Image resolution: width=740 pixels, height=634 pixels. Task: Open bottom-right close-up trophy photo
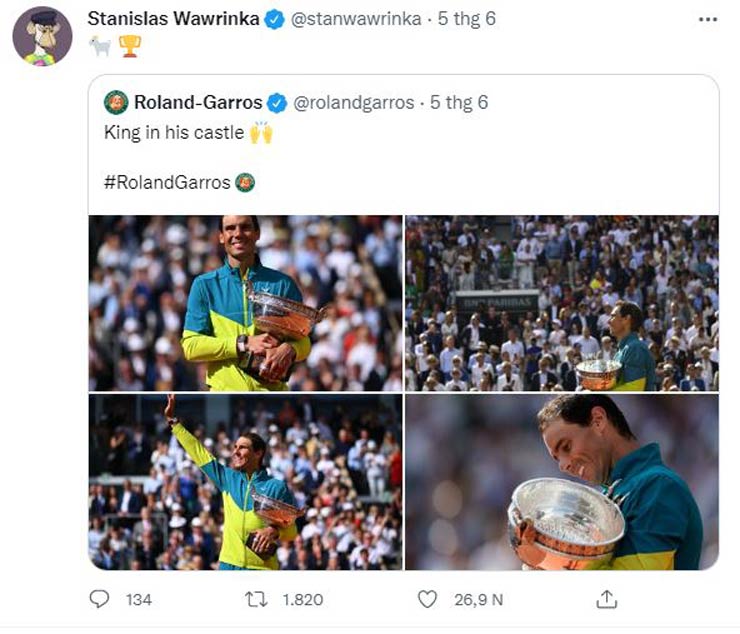562,482
